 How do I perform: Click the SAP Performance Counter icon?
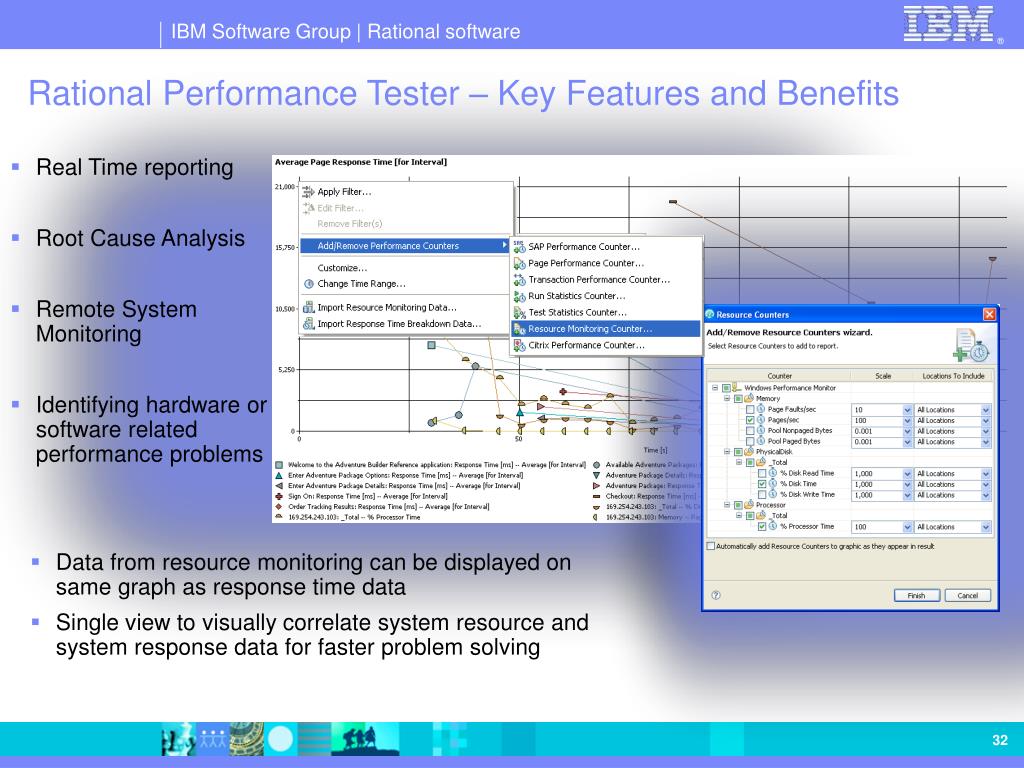519,247
